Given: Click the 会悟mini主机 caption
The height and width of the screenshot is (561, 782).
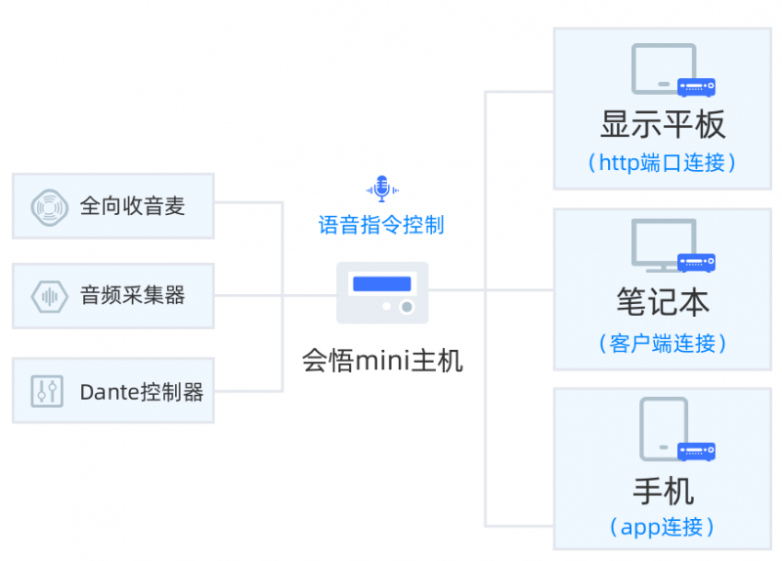Looking at the screenshot, I should point(383,361).
